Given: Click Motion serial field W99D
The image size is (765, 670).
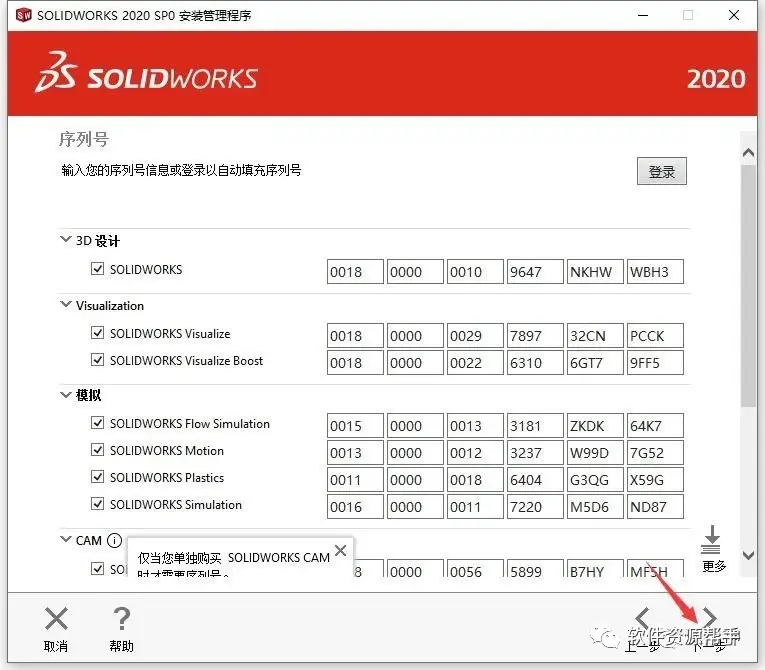Looking at the screenshot, I should (x=595, y=452).
